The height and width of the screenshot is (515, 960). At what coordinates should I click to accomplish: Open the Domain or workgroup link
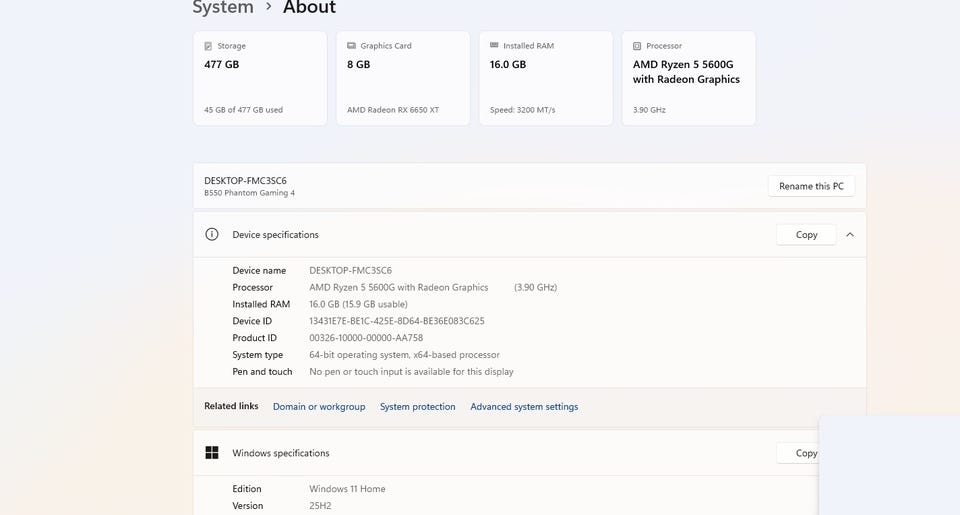point(319,407)
